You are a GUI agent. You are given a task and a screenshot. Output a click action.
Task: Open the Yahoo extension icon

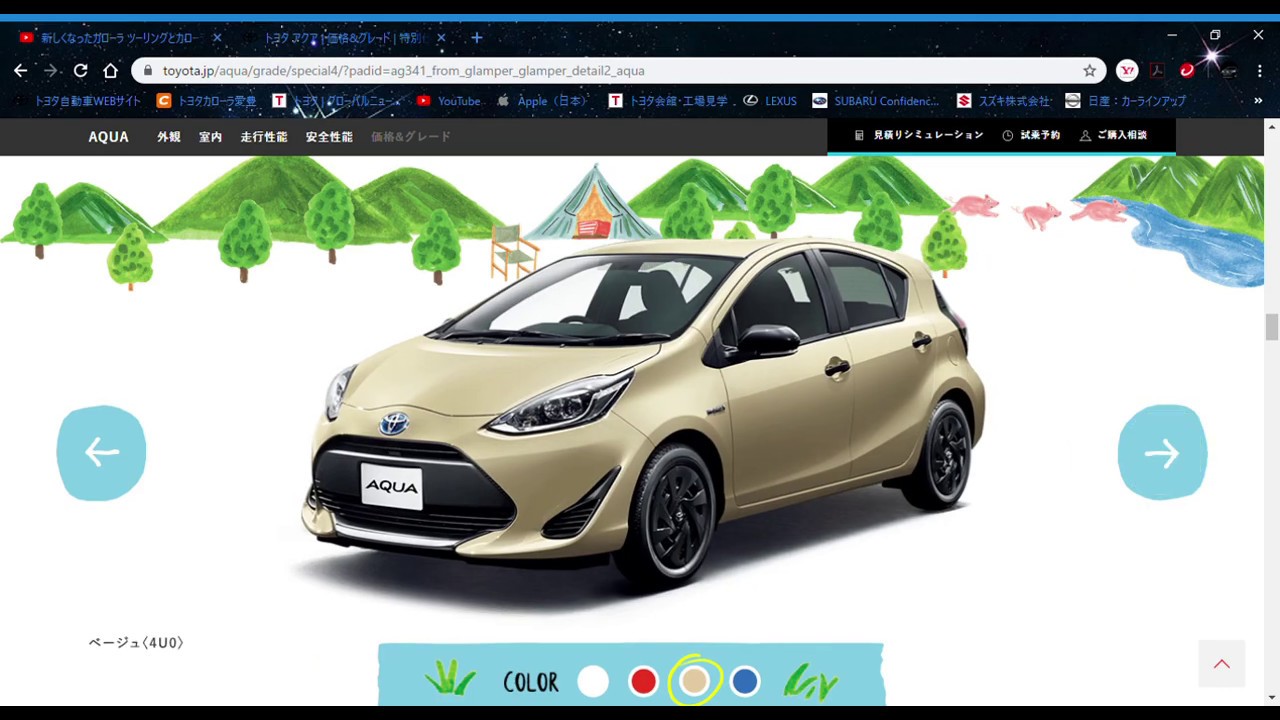coord(1127,71)
